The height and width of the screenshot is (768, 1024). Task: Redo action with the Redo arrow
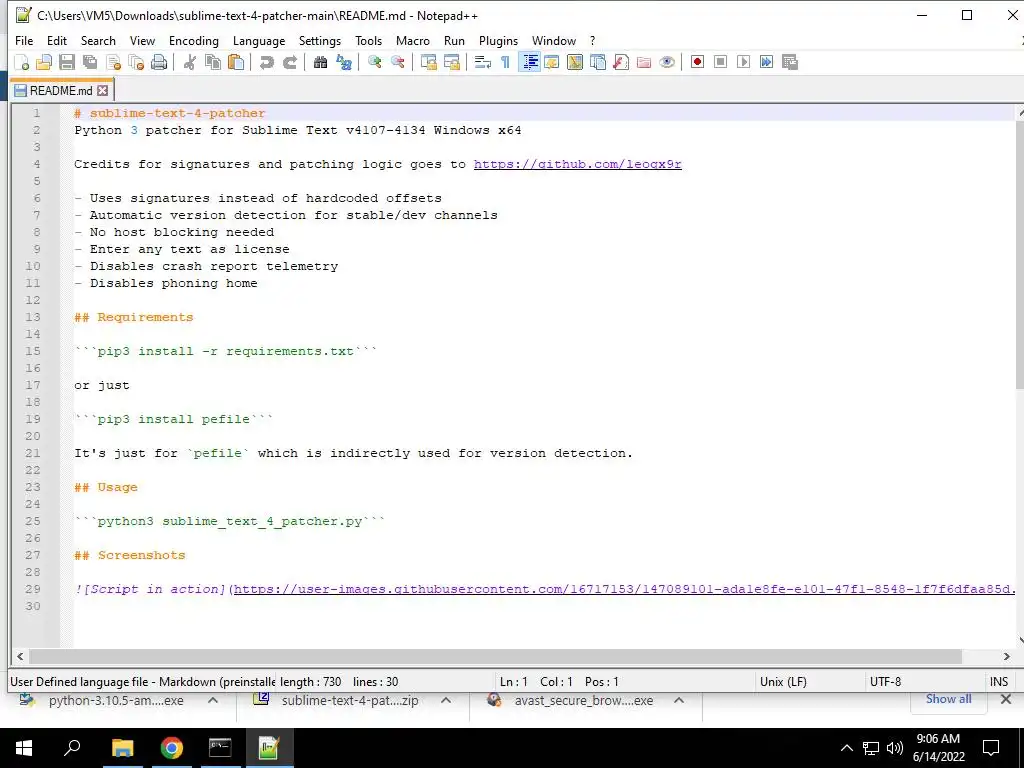[x=289, y=62]
